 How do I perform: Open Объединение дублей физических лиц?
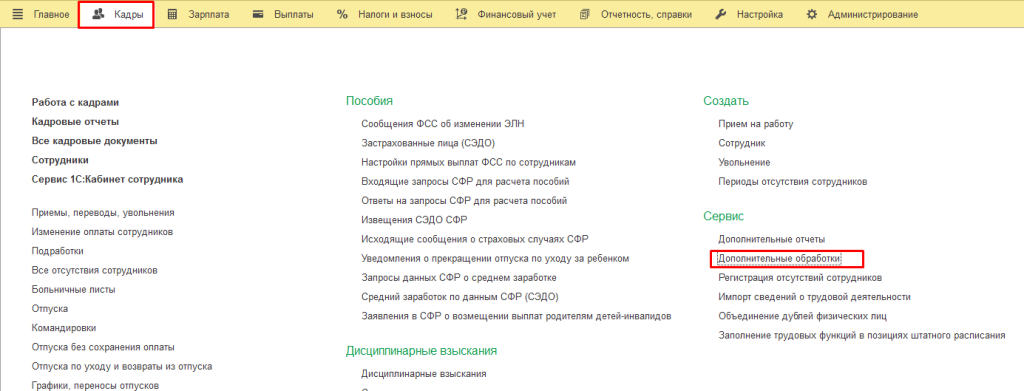click(803, 316)
